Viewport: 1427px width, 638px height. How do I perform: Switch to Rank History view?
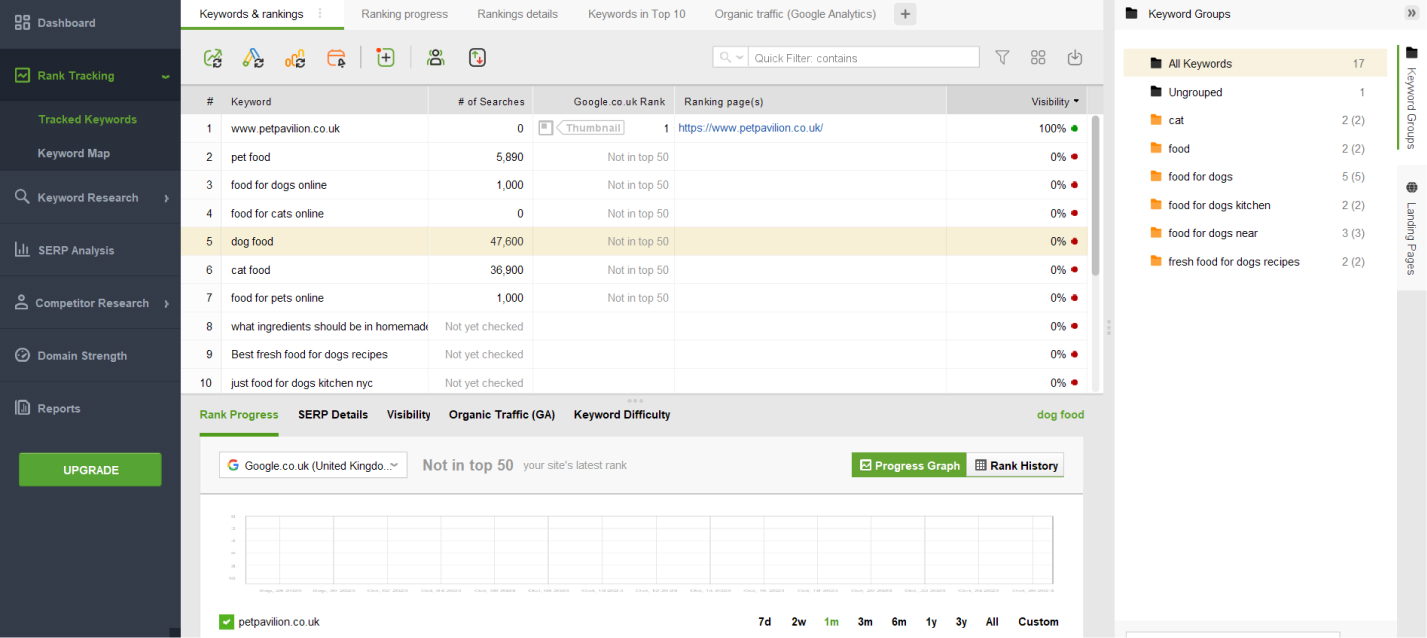pos(1015,465)
